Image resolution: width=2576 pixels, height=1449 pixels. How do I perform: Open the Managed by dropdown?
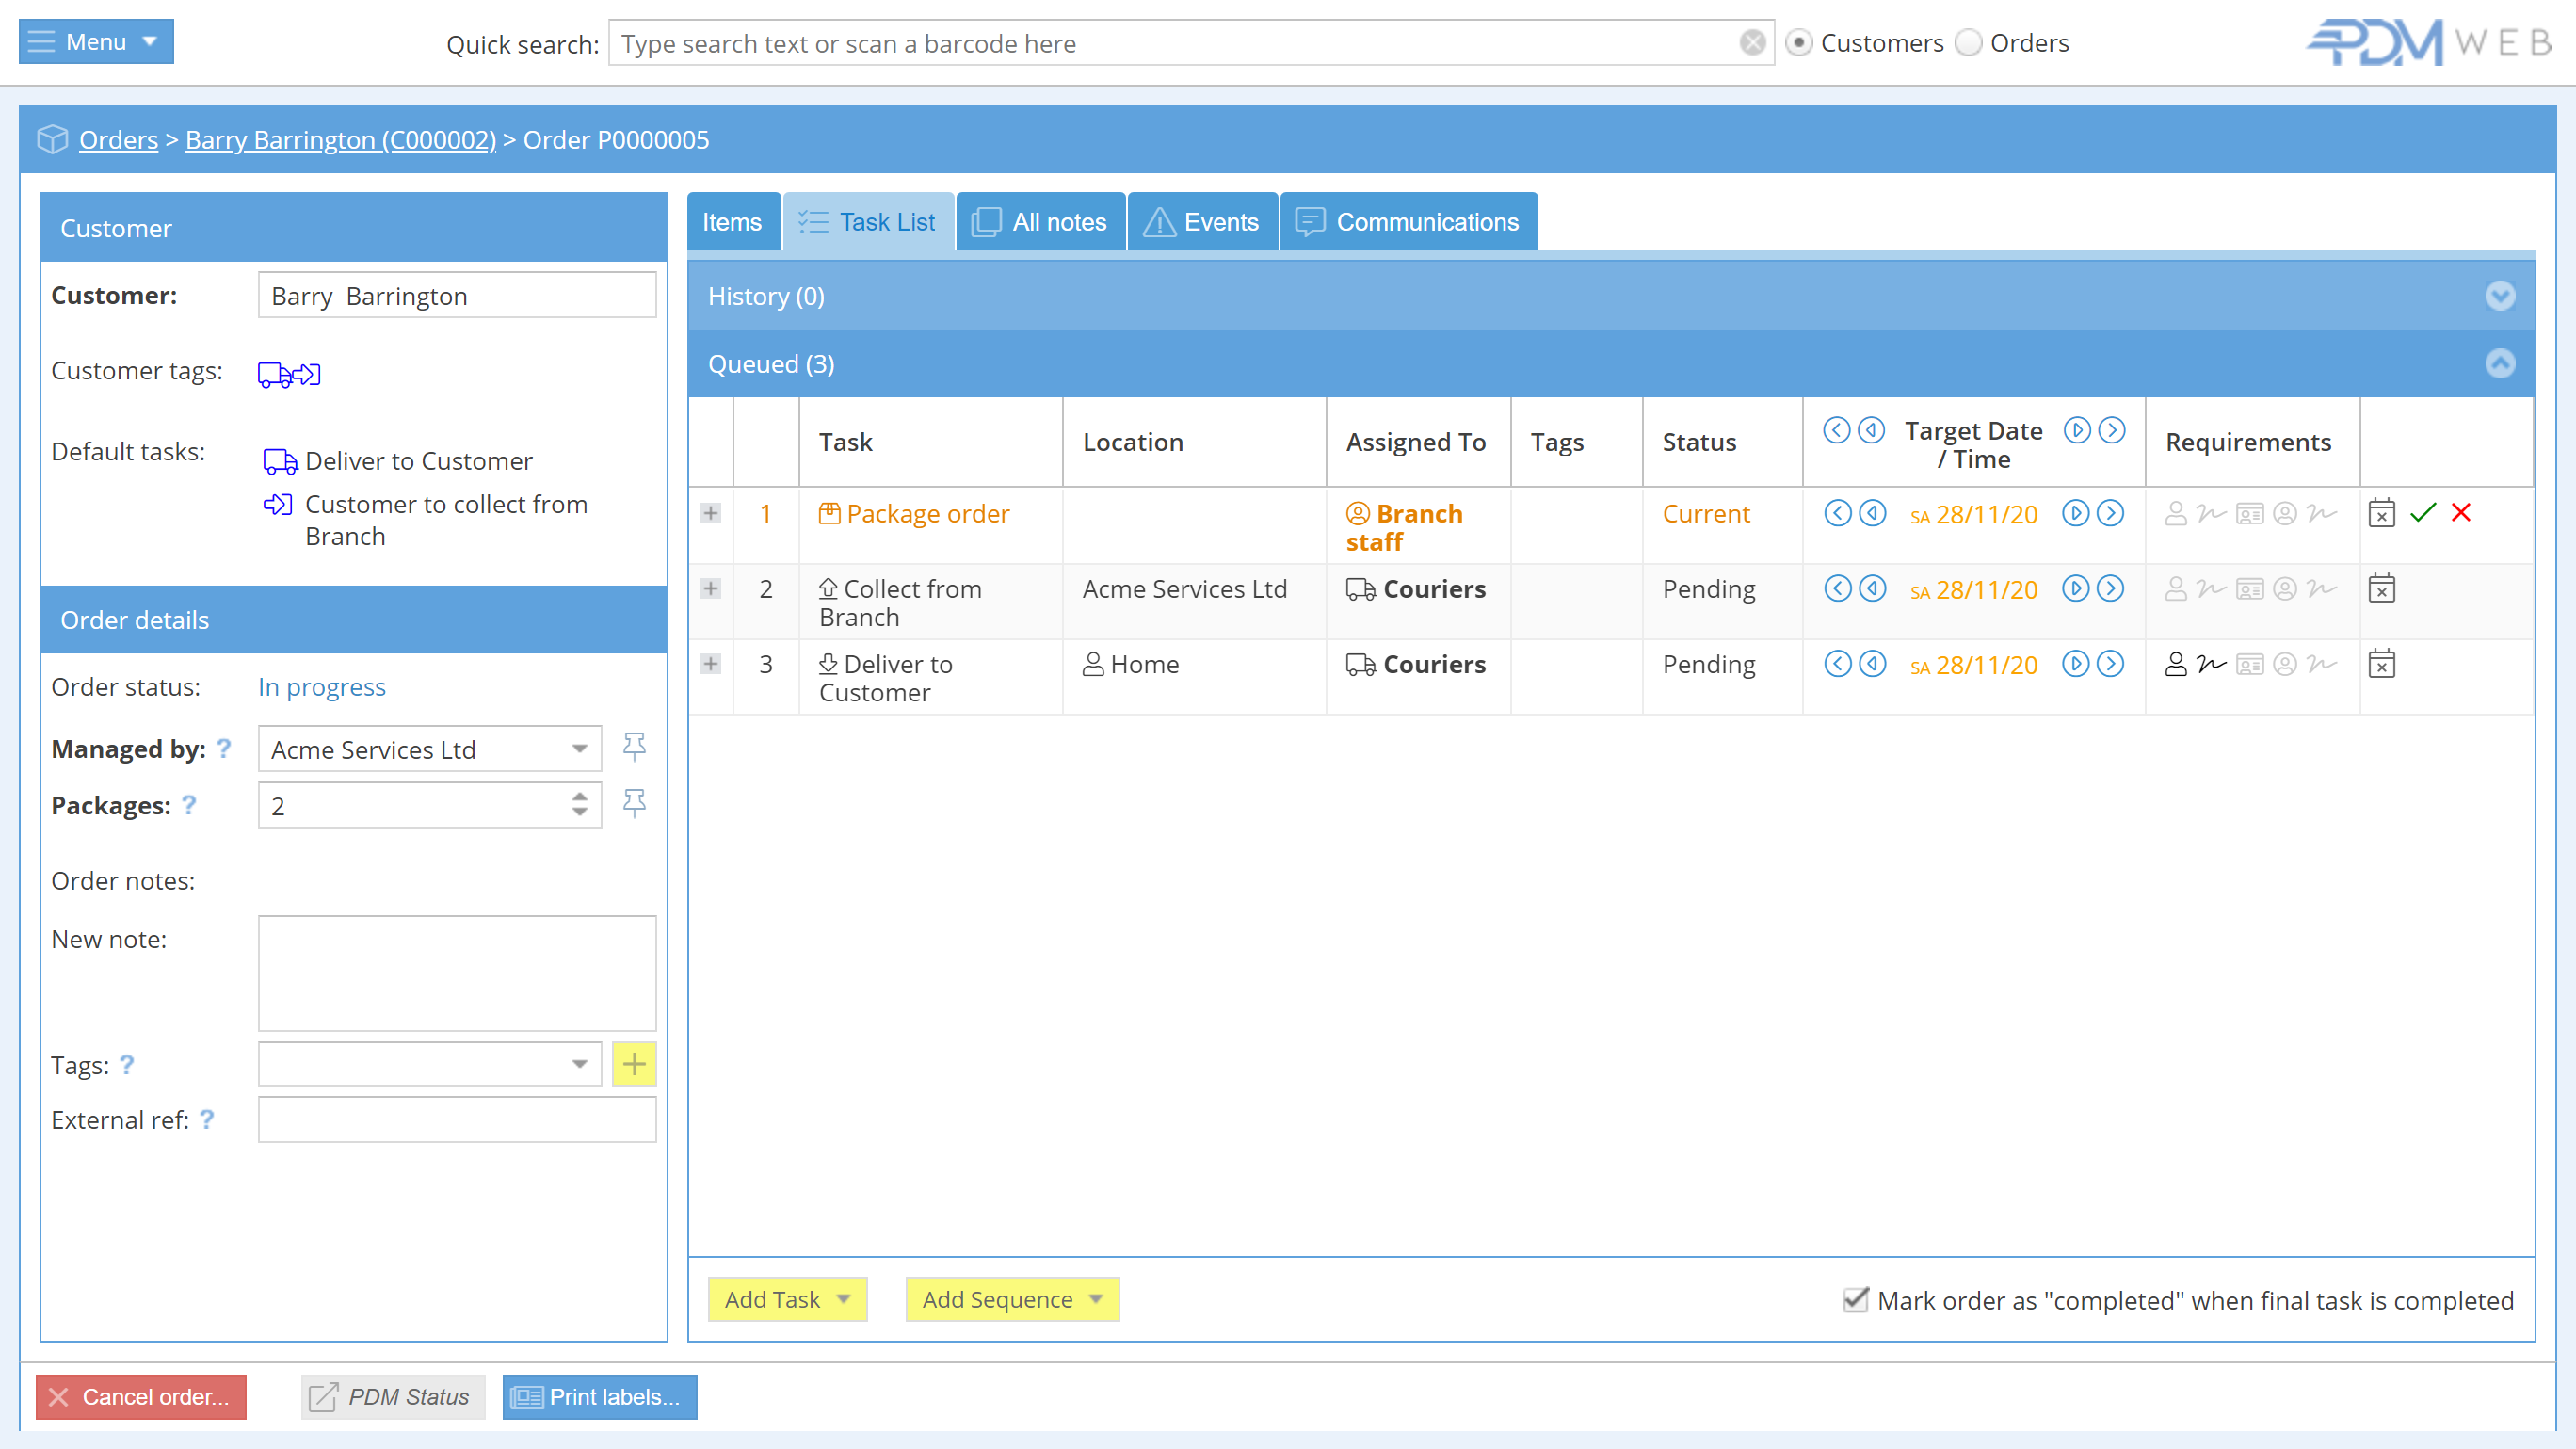[x=579, y=749]
